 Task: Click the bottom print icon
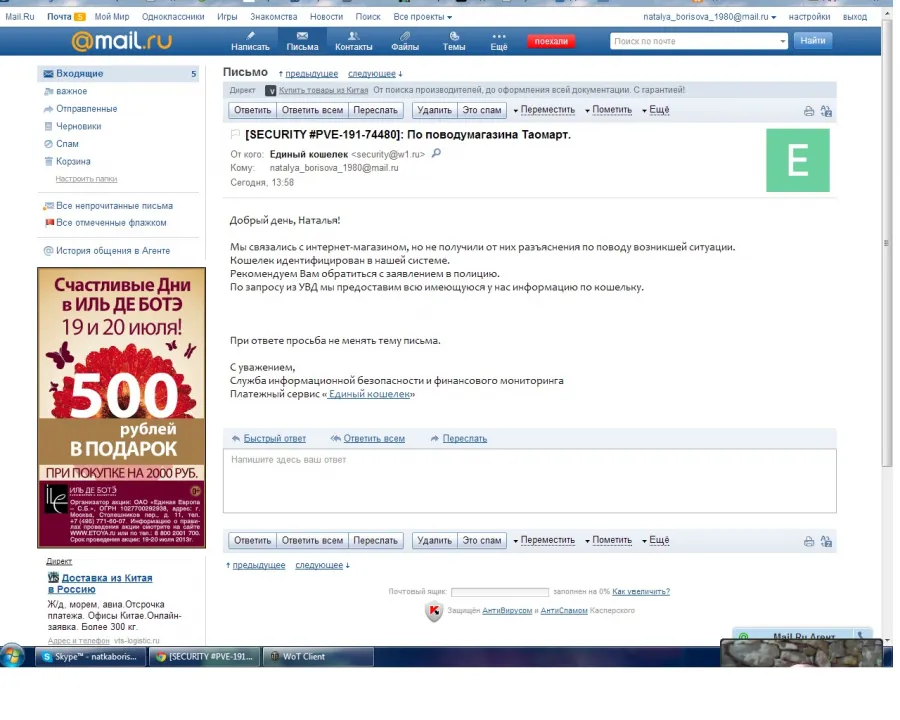[809, 541]
